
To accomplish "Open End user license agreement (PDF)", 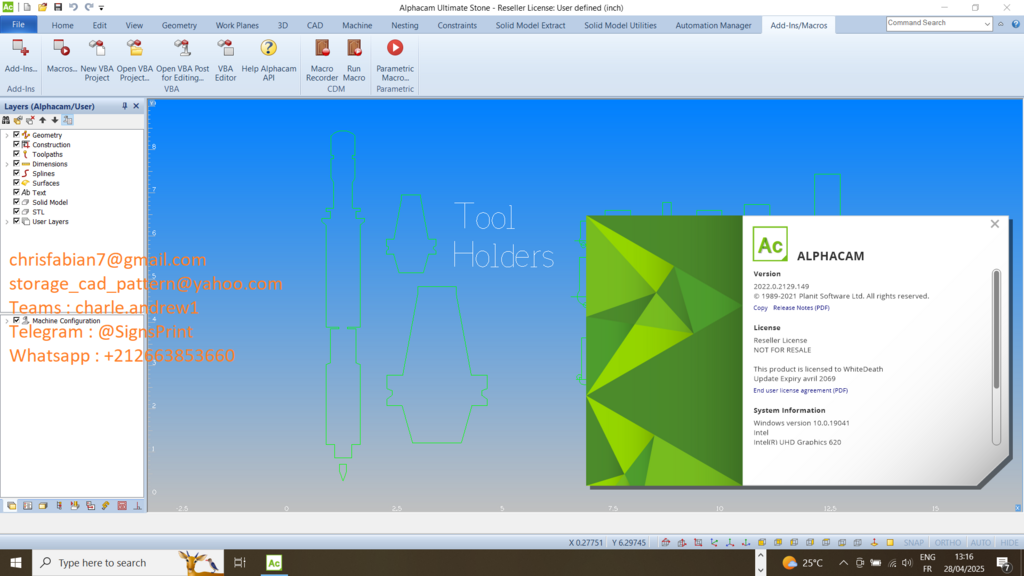I will 801,391.
